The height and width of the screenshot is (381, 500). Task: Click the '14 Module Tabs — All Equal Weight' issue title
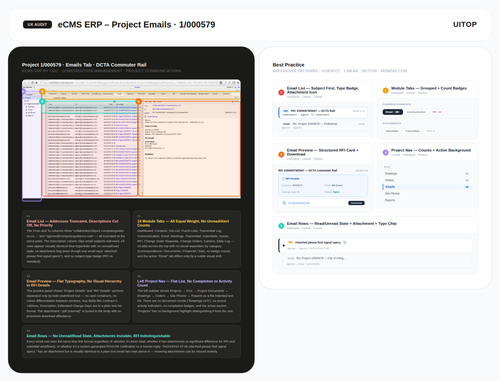183,223
